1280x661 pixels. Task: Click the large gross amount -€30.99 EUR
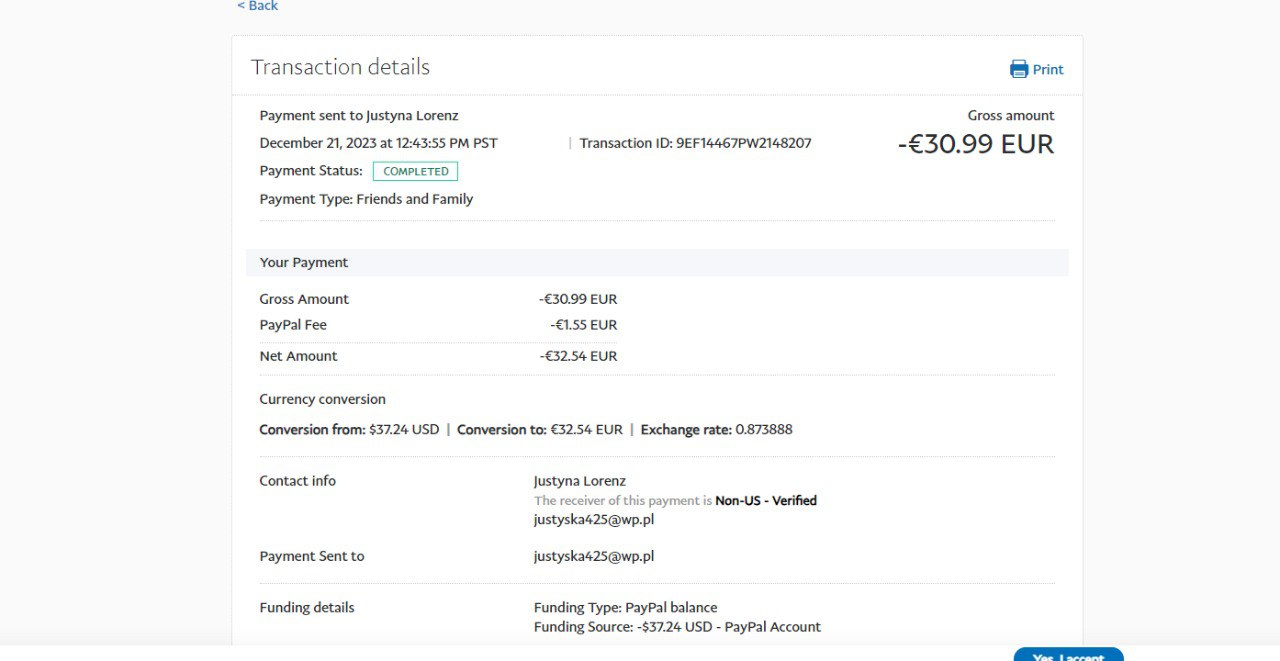(x=975, y=144)
